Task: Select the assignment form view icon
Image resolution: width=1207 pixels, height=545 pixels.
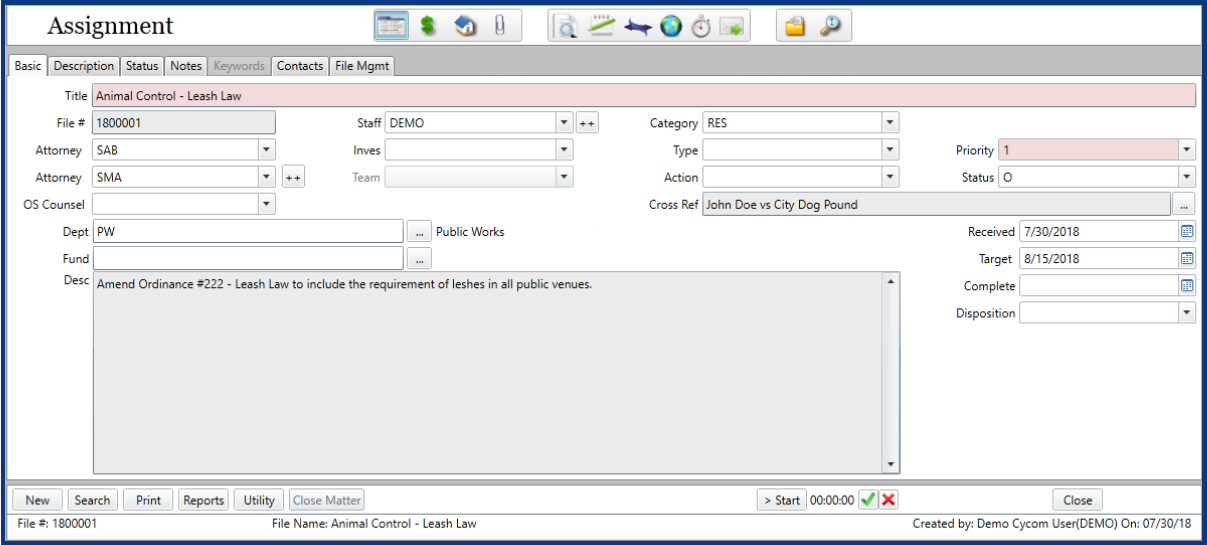Action: 391,27
